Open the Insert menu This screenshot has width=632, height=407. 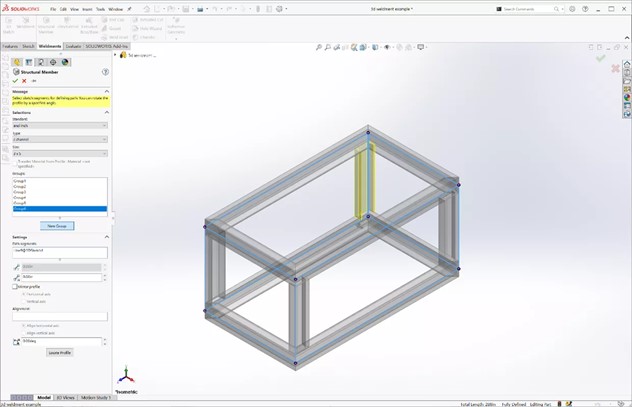tap(87, 9)
